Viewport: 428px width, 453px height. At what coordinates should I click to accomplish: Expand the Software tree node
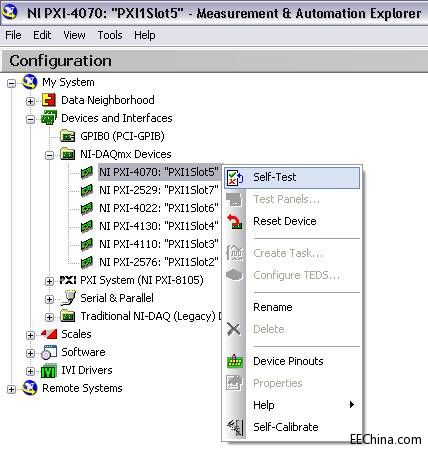(x=30, y=353)
